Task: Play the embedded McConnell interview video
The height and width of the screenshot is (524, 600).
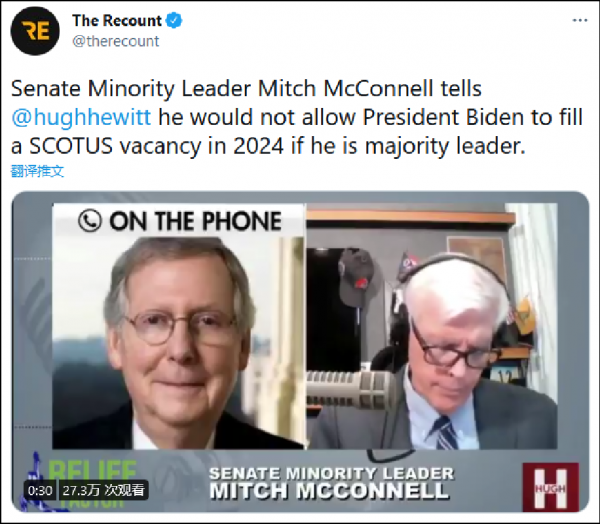Action: 300,351
